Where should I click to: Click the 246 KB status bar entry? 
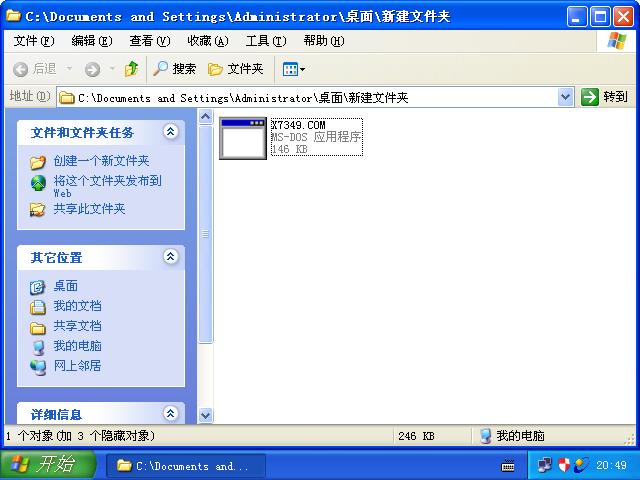coord(416,436)
